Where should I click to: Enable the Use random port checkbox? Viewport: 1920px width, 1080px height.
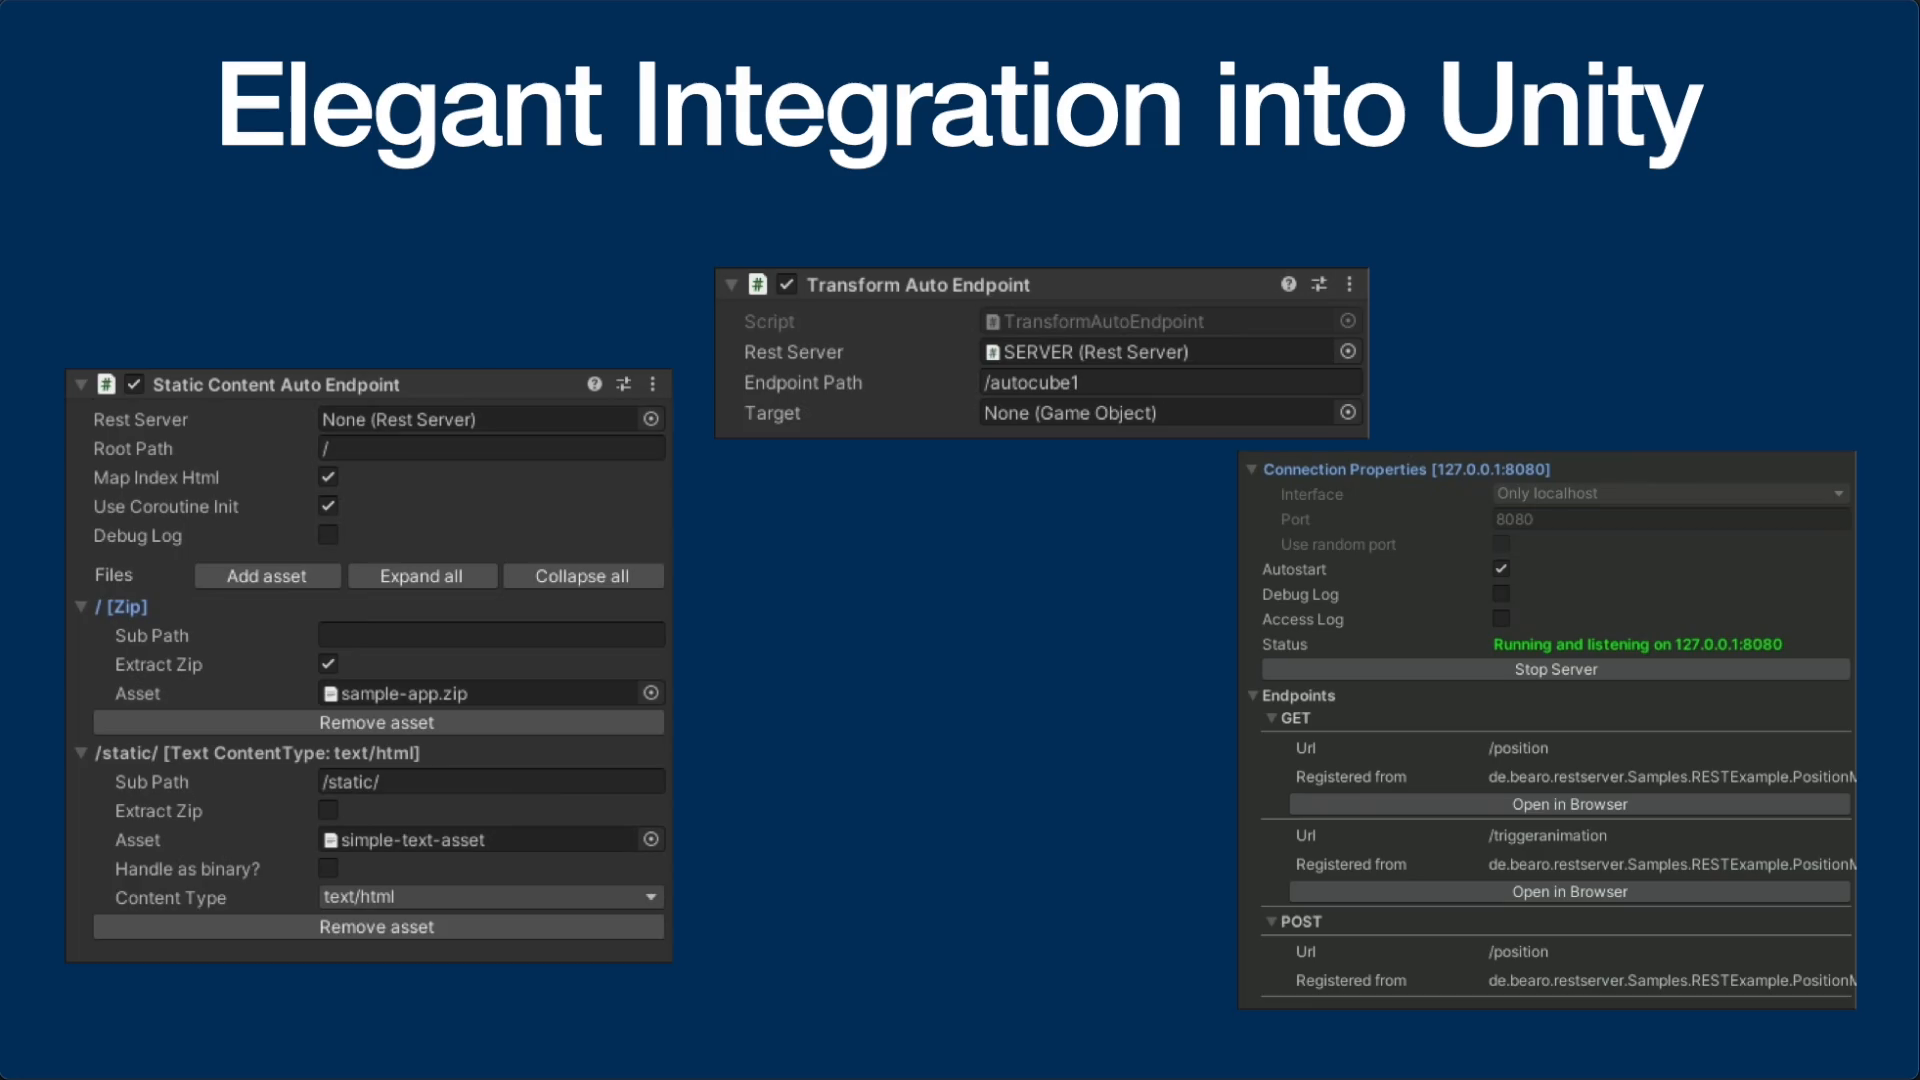click(1501, 544)
